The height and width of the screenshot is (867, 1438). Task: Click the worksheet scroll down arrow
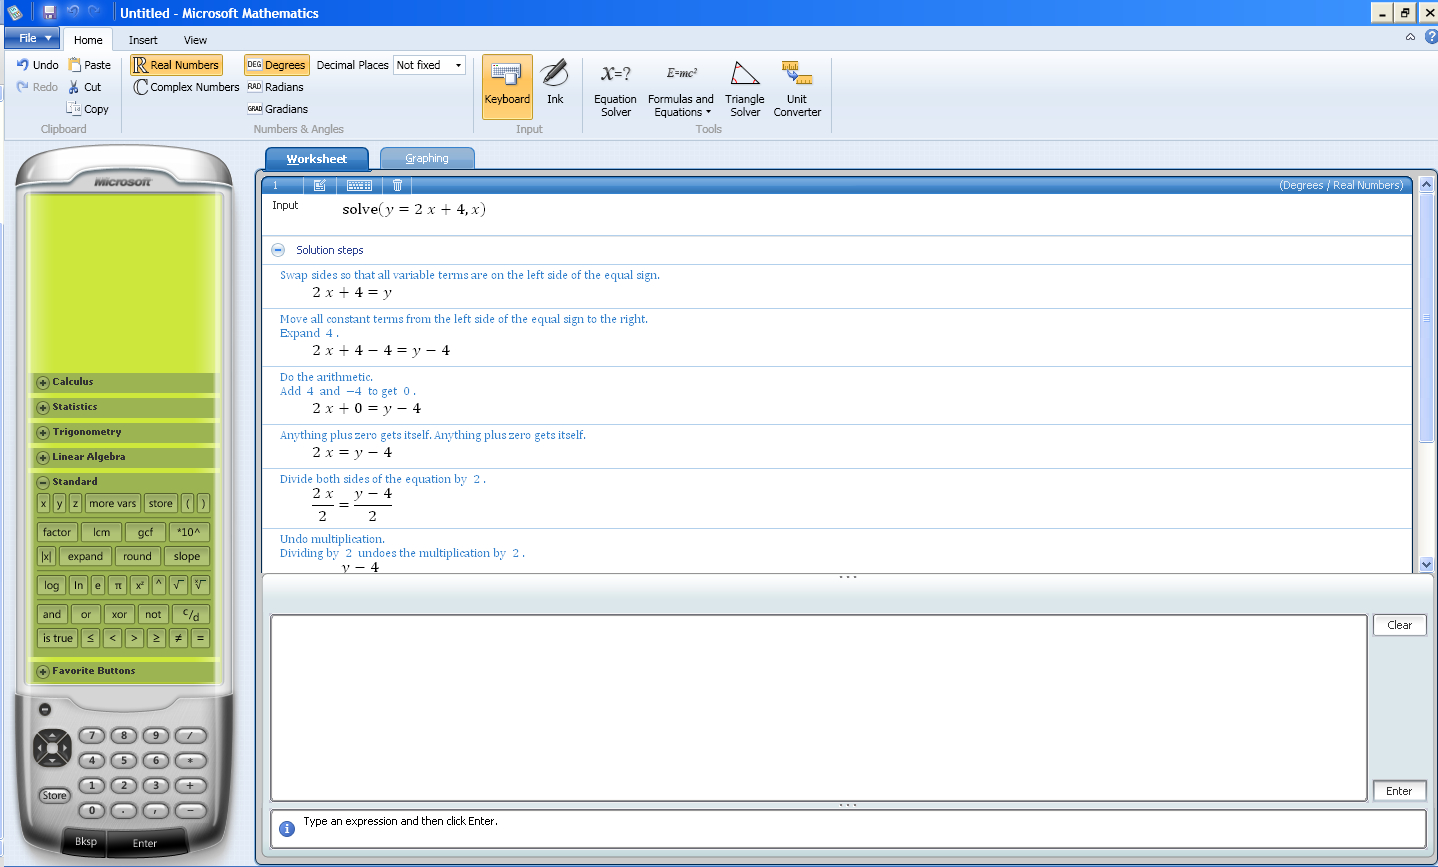(x=1426, y=565)
